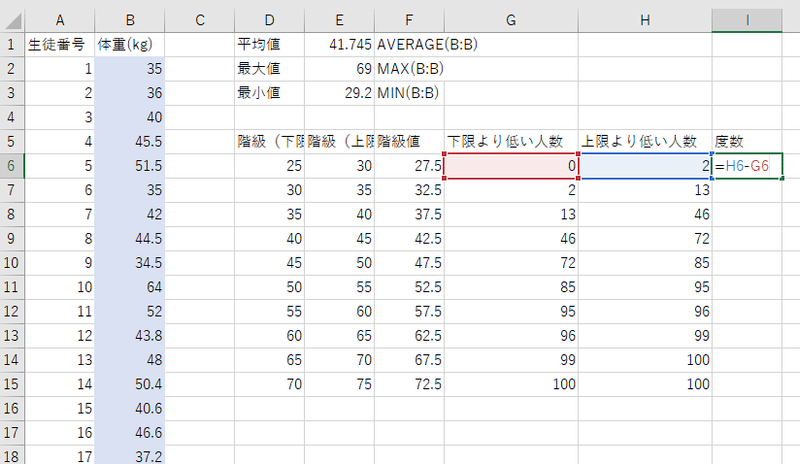This screenshot has width=800, height=464.
Task: Click class value 52.5 cell
Action: coord(409,287)
